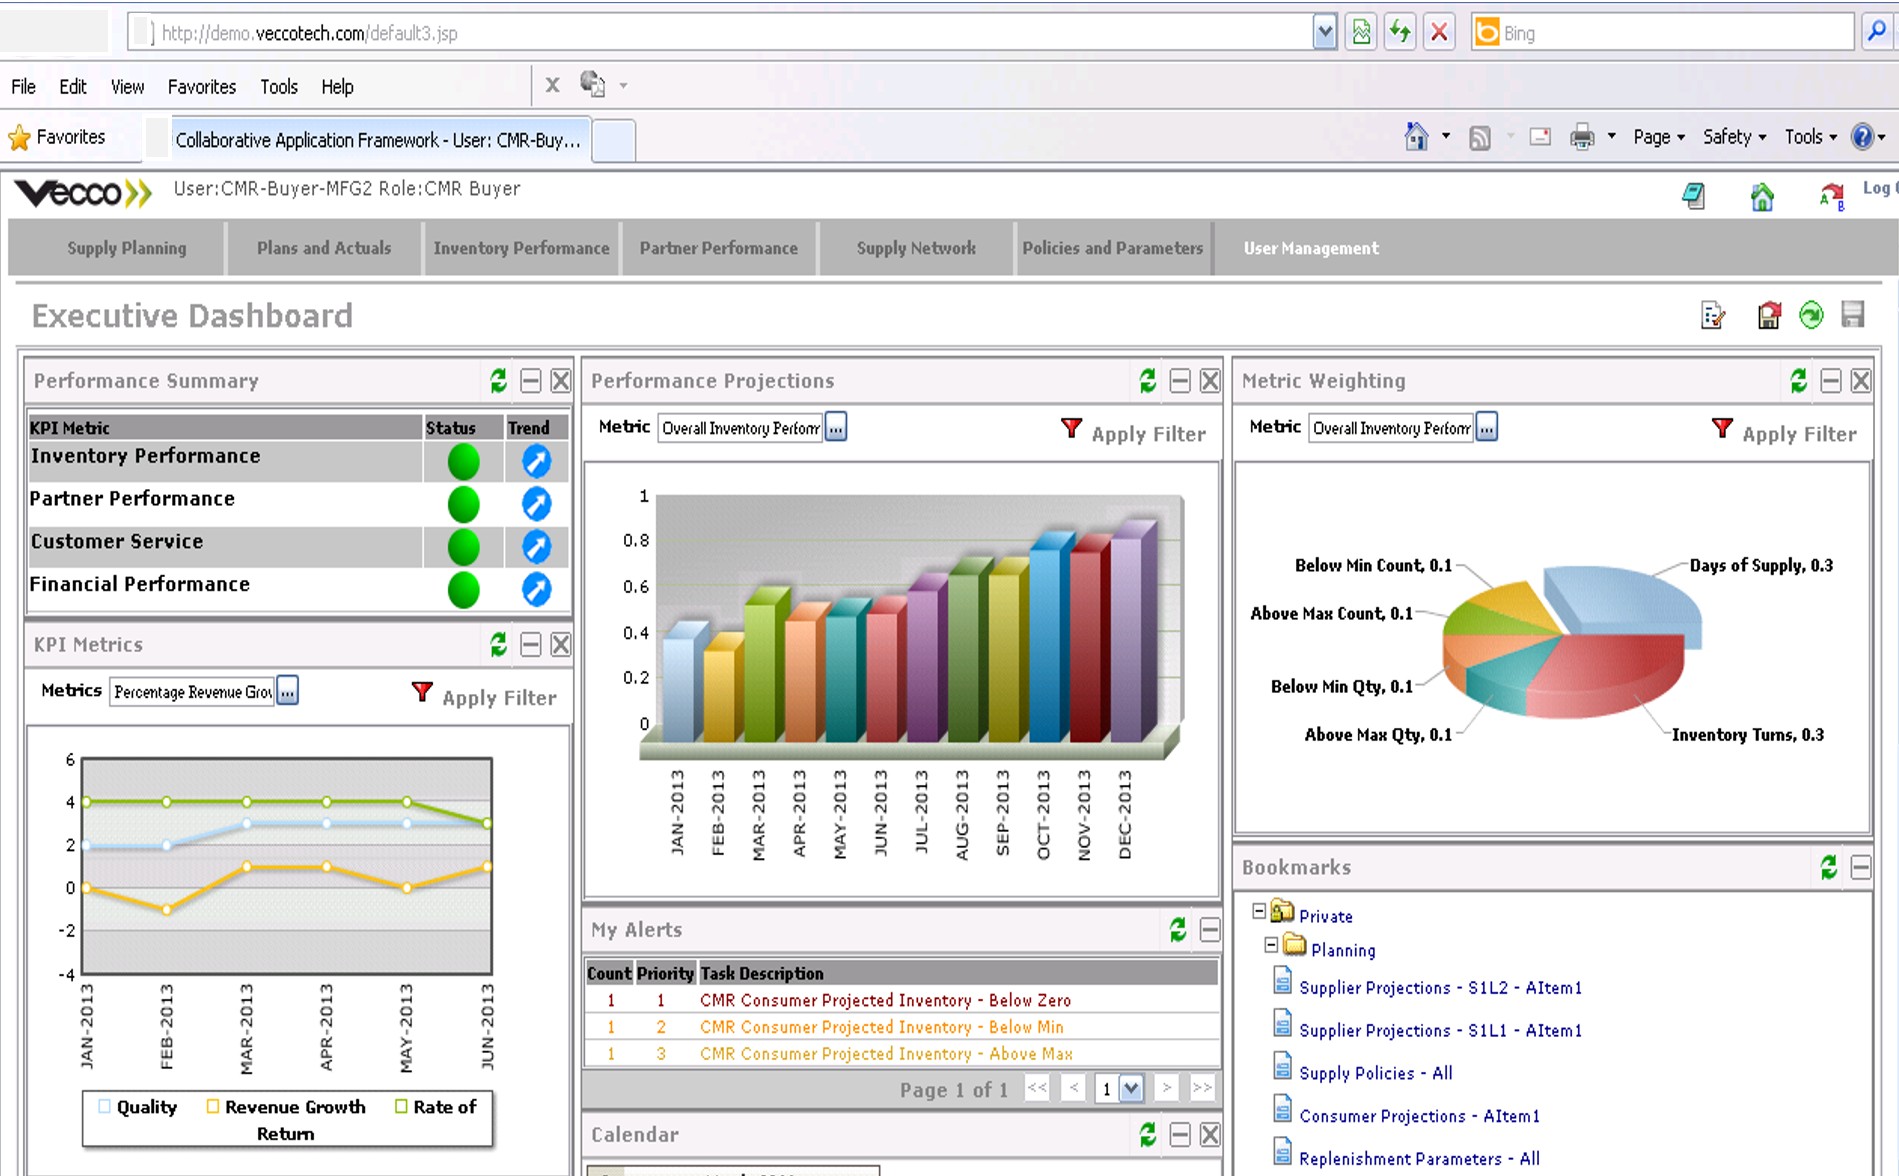Apply Filter in Metric Weighting panel

click(x=1785, y=433)
